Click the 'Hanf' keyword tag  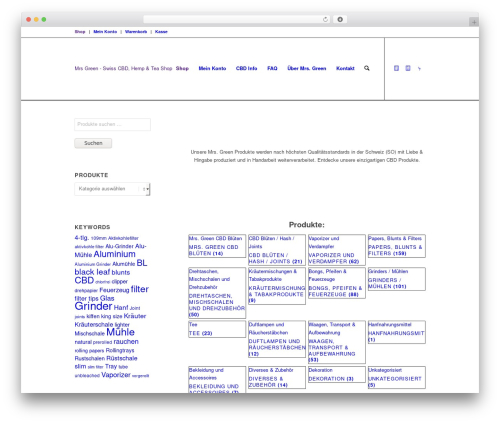121,307
